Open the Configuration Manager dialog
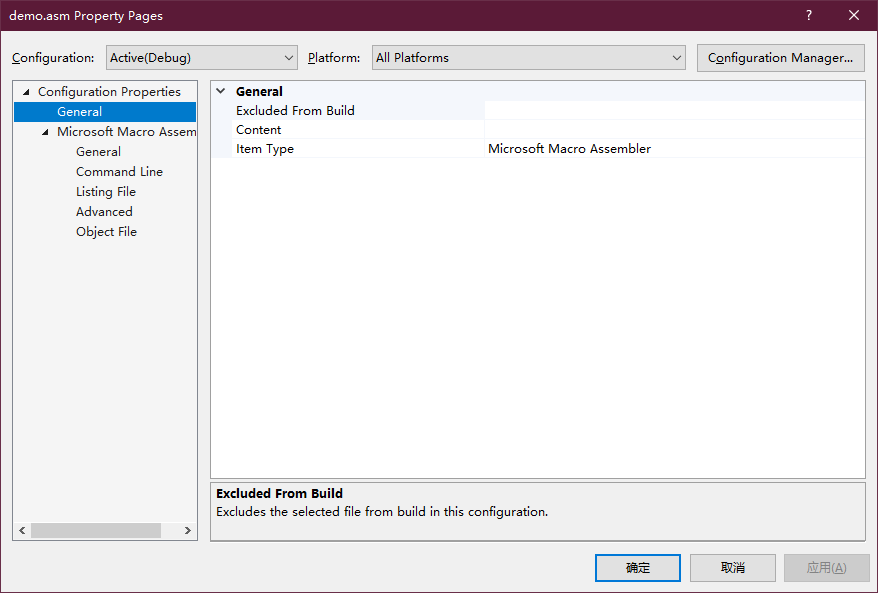This screenshot has width=878, height=593. 780,57
